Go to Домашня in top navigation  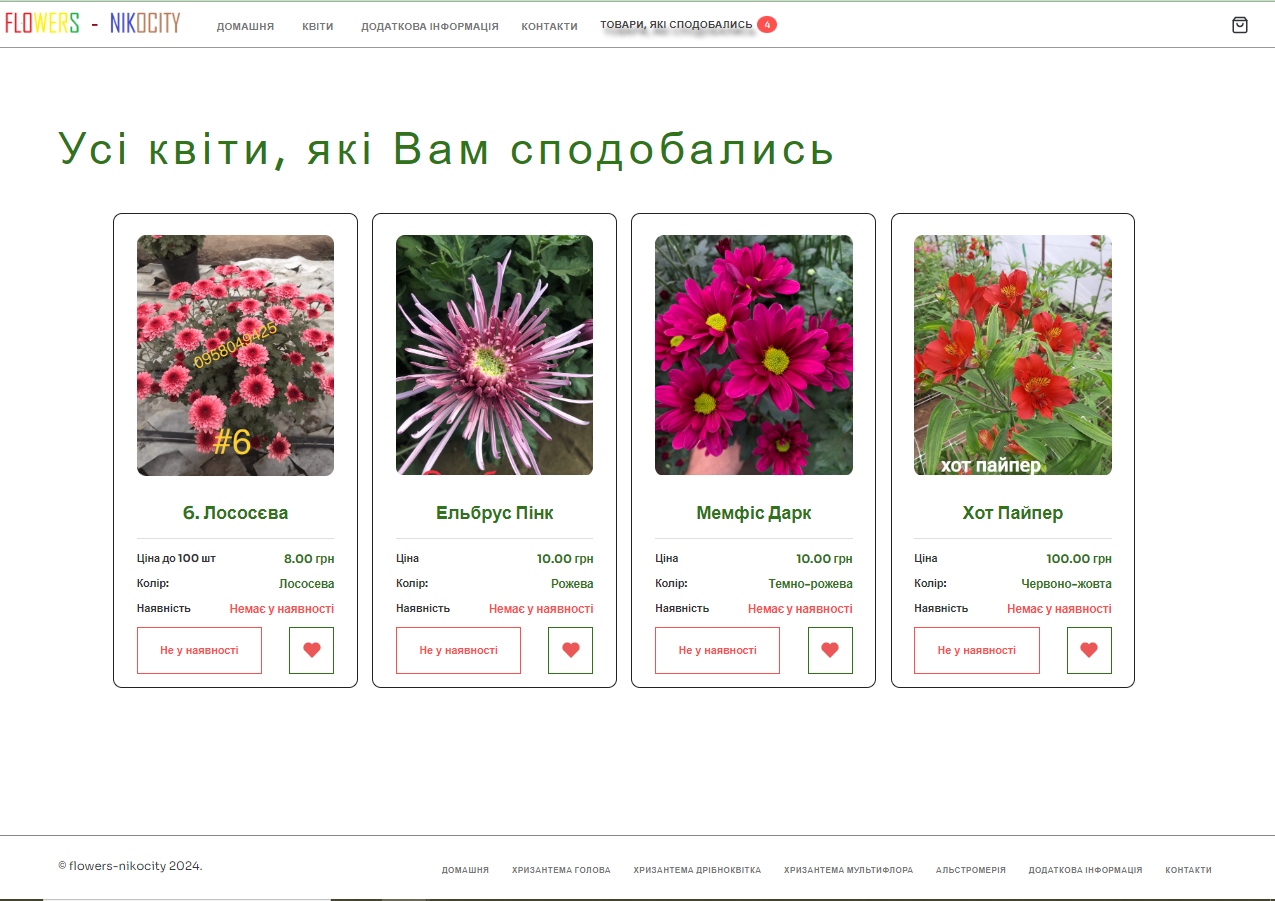(245, 26)
